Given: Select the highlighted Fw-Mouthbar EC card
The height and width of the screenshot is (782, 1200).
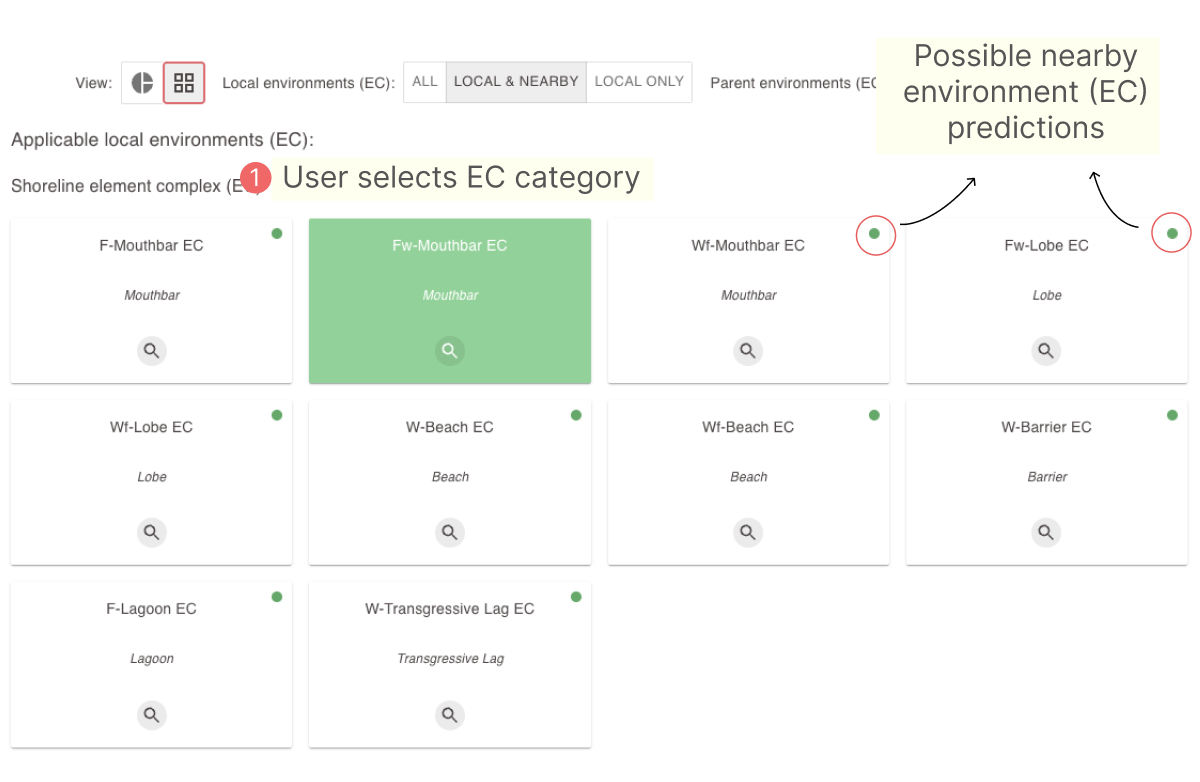Looking at the screenshot, I should (x=450, y=300).
